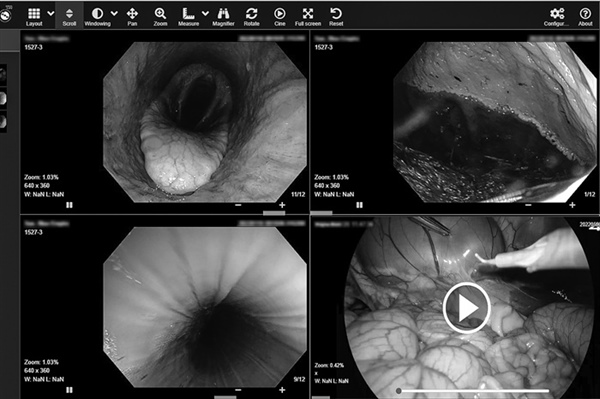
Task: Select the Windowing tool
Action: coord(97,17)
